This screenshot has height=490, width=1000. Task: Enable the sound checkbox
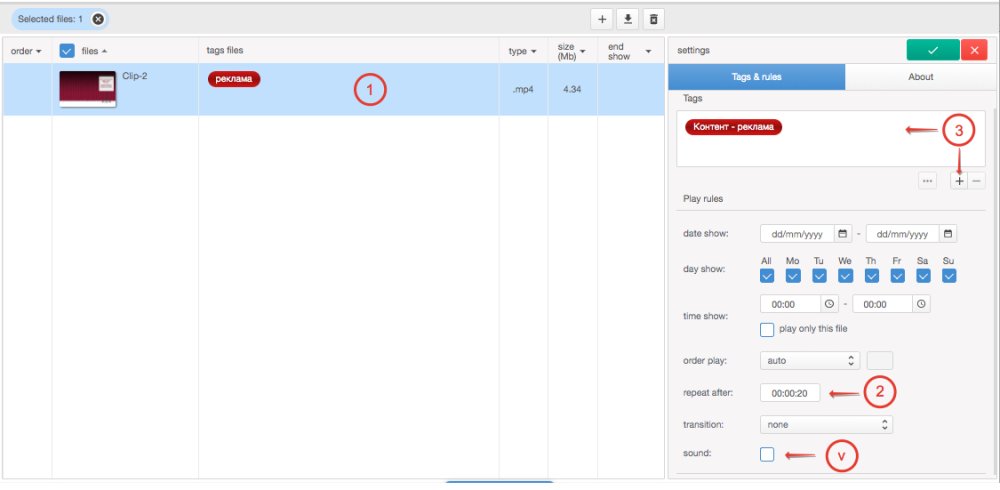(x=767, y=454)
